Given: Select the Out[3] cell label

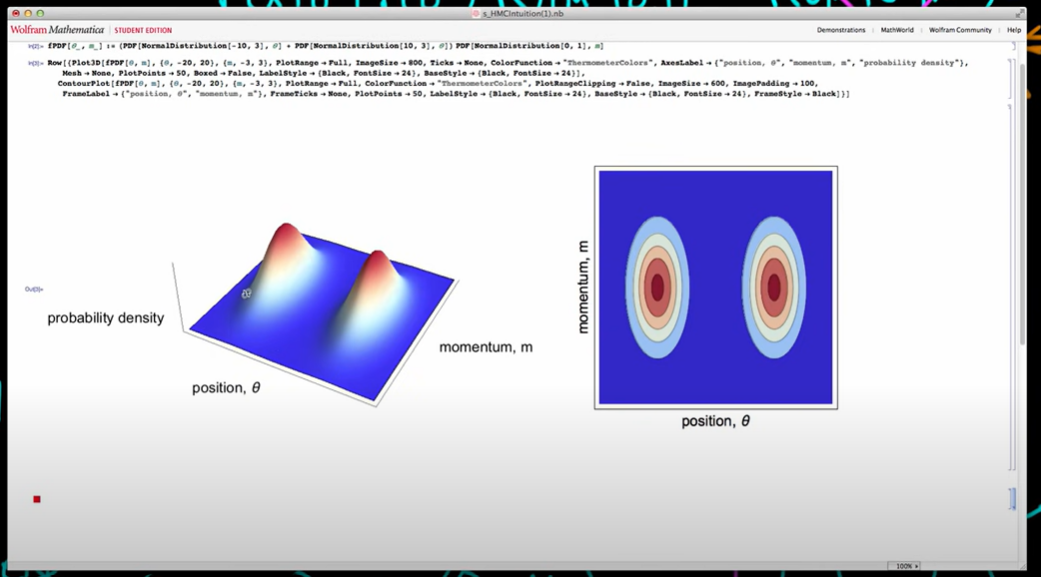Looking at the screenshot, I should pyautogui.click(x=34, y=289).
